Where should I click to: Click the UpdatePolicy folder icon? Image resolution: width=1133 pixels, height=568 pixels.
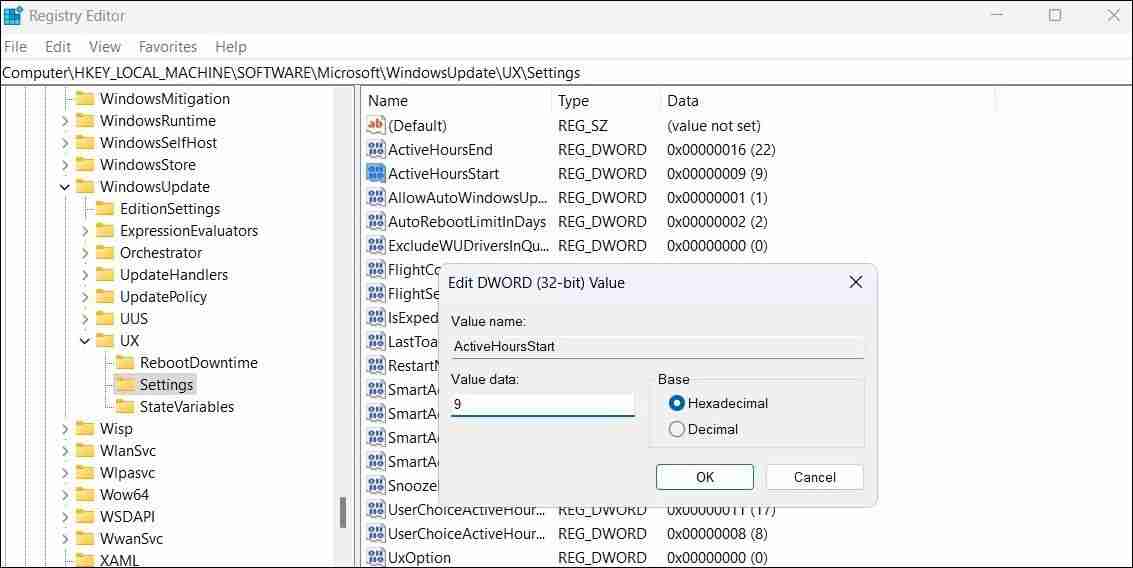tap(105, 296)
